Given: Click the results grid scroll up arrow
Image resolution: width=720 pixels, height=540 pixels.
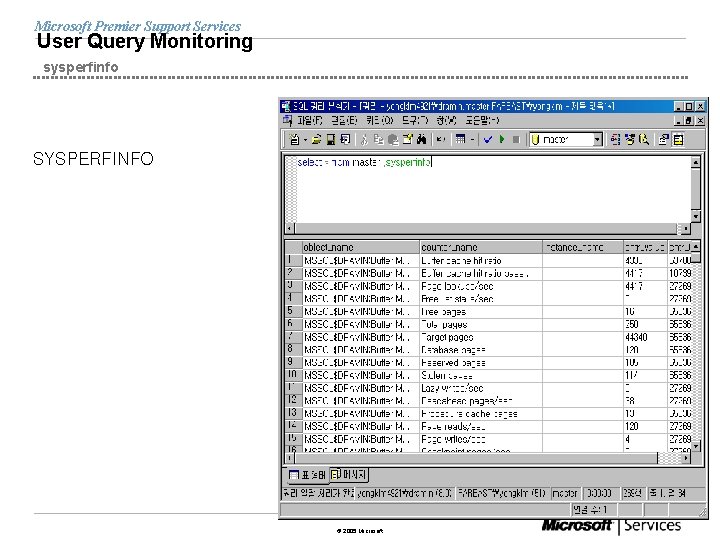Looking at the screenshot, I should [x=696, y=247].
